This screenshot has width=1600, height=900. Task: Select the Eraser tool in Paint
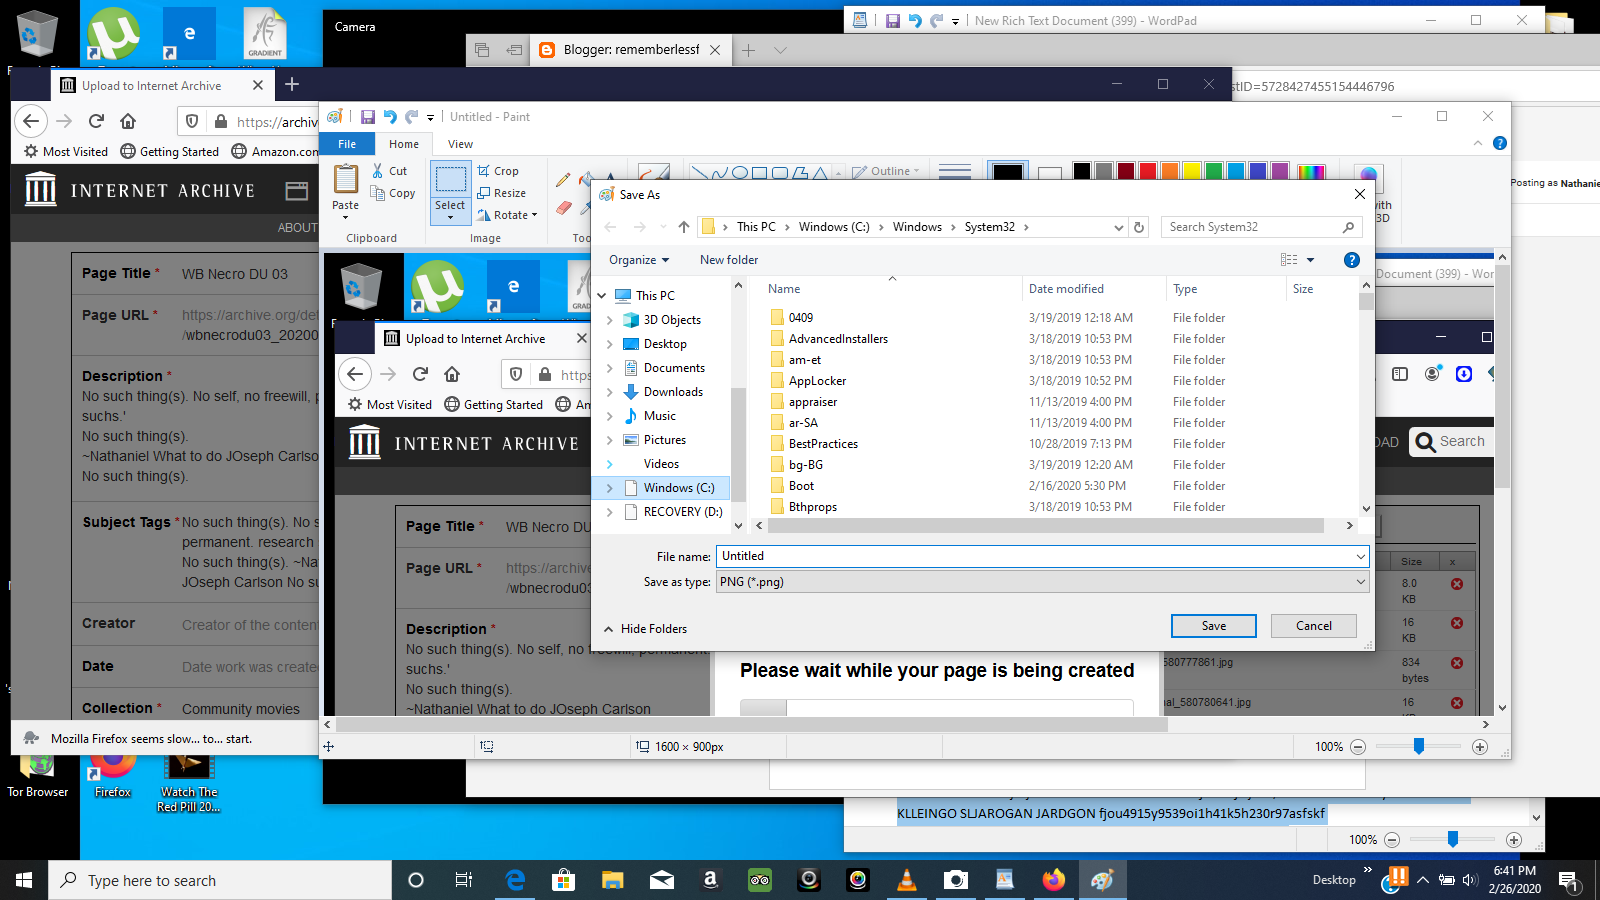tap(563, 207)
